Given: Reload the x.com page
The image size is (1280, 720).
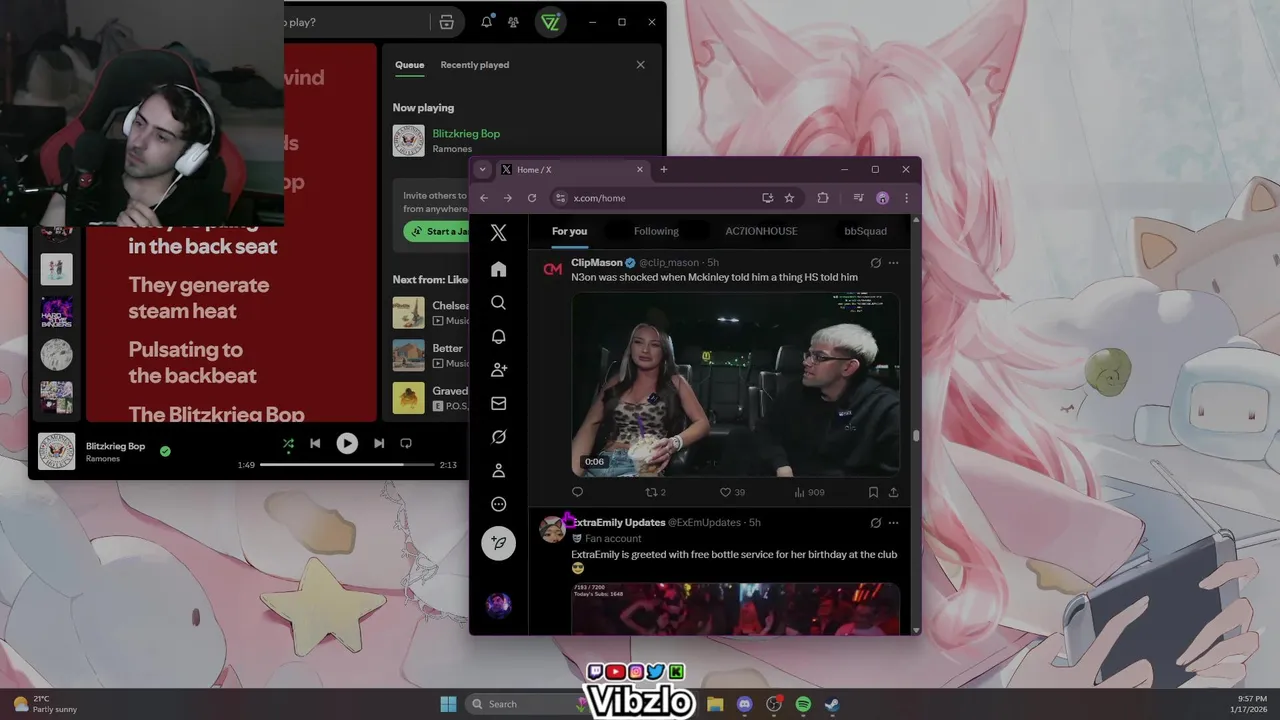Looking at the screenshot, I should click(x=532, y=198).
